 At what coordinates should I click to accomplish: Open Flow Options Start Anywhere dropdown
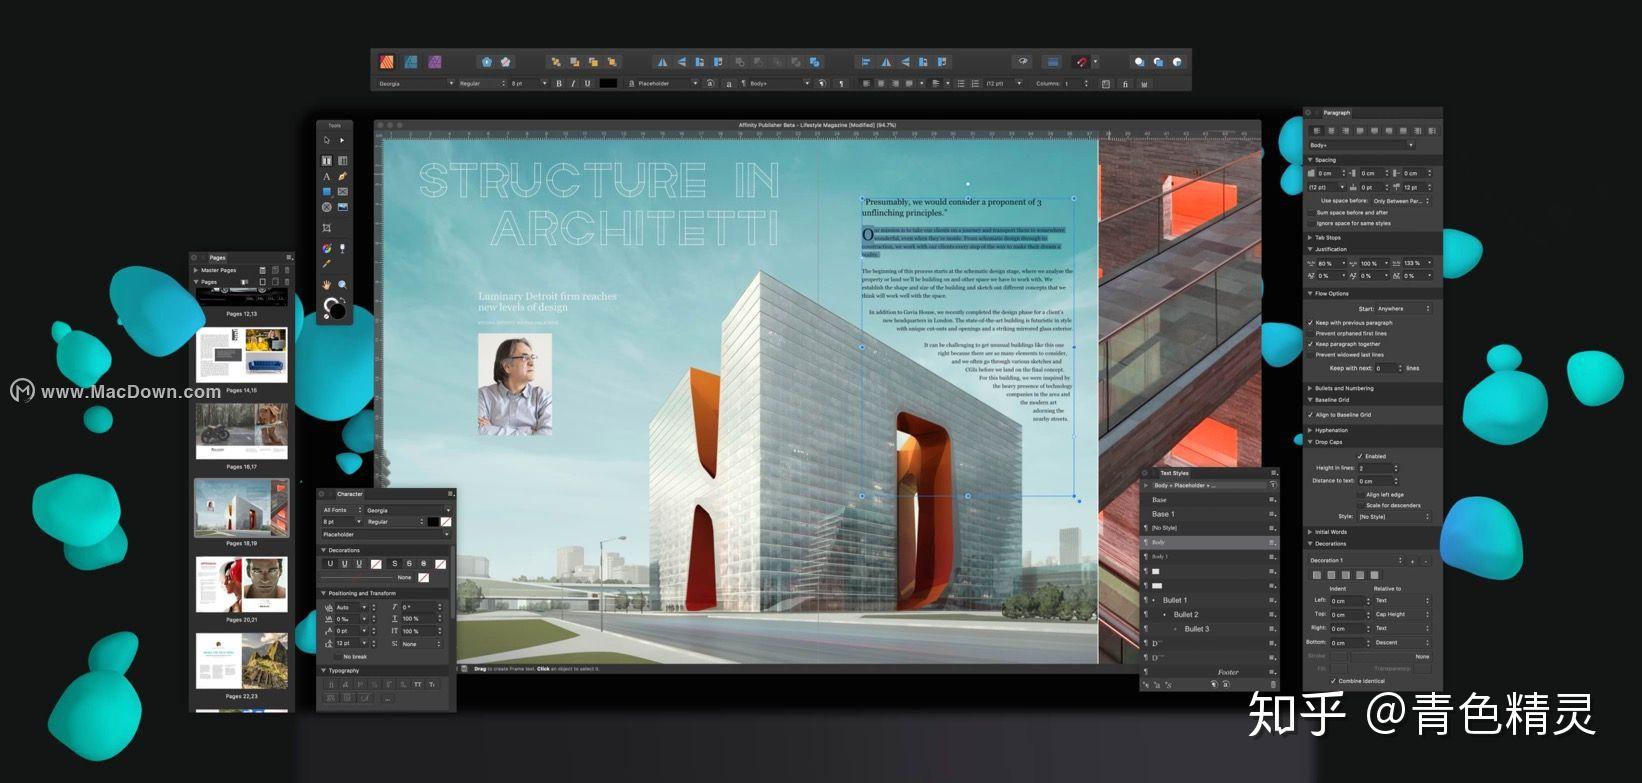[1403, 309]
